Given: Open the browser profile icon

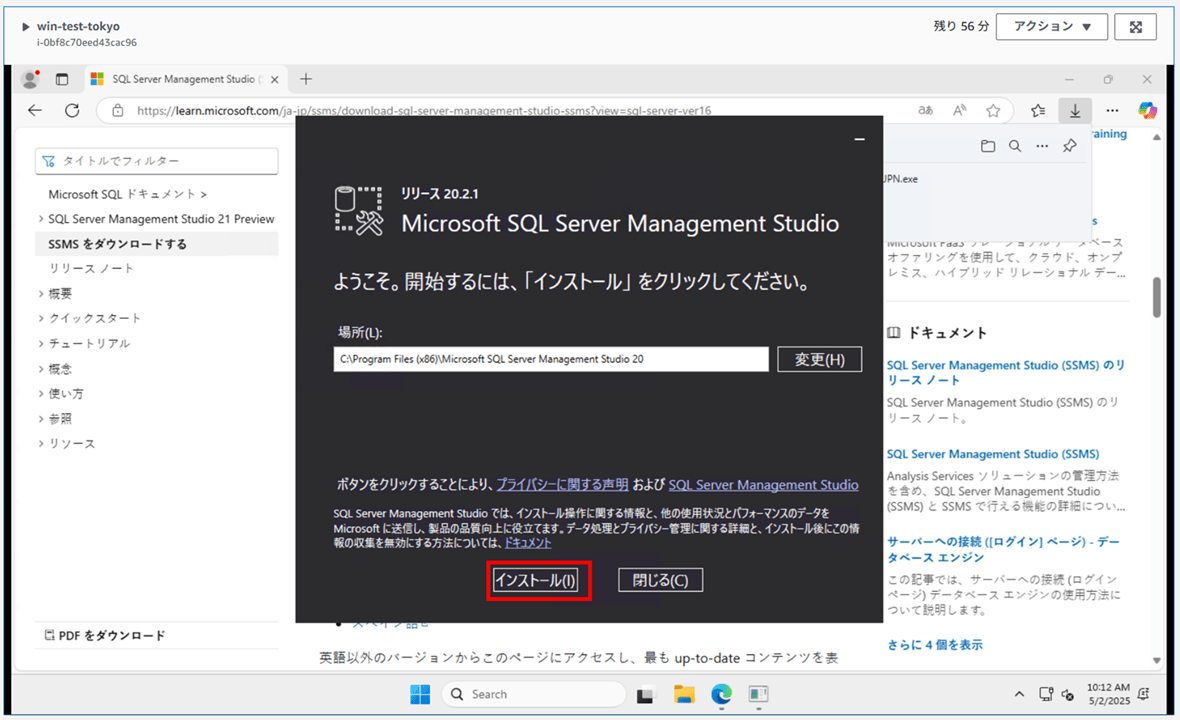Looking at the screenshot, I should tap(31, 79).
